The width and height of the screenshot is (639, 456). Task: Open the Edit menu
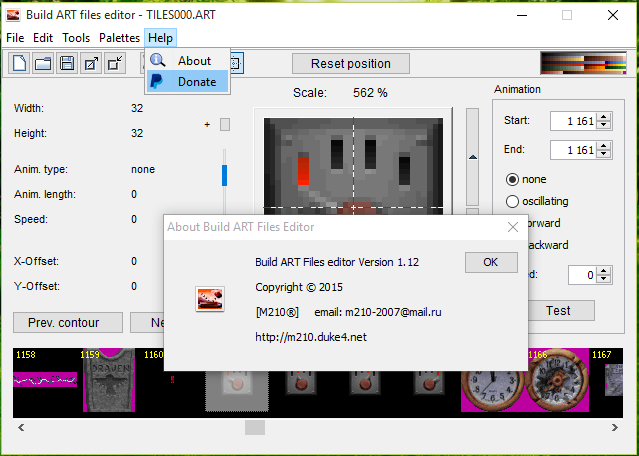pos(43,38)
